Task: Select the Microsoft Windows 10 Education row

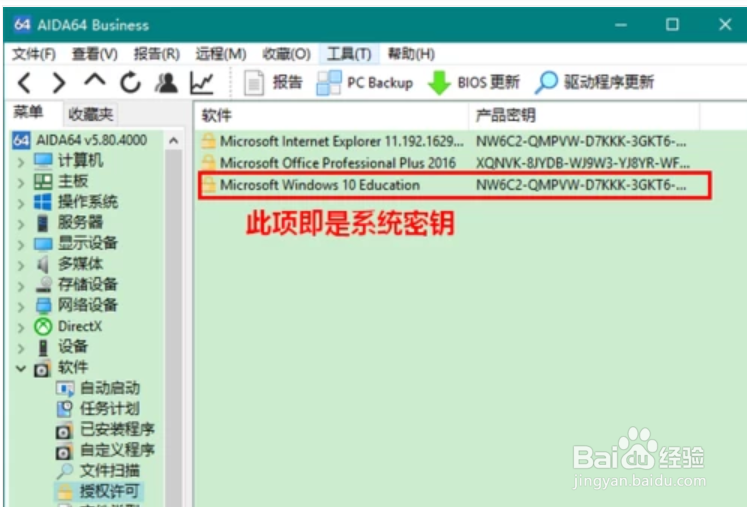Action: (453, 185)
